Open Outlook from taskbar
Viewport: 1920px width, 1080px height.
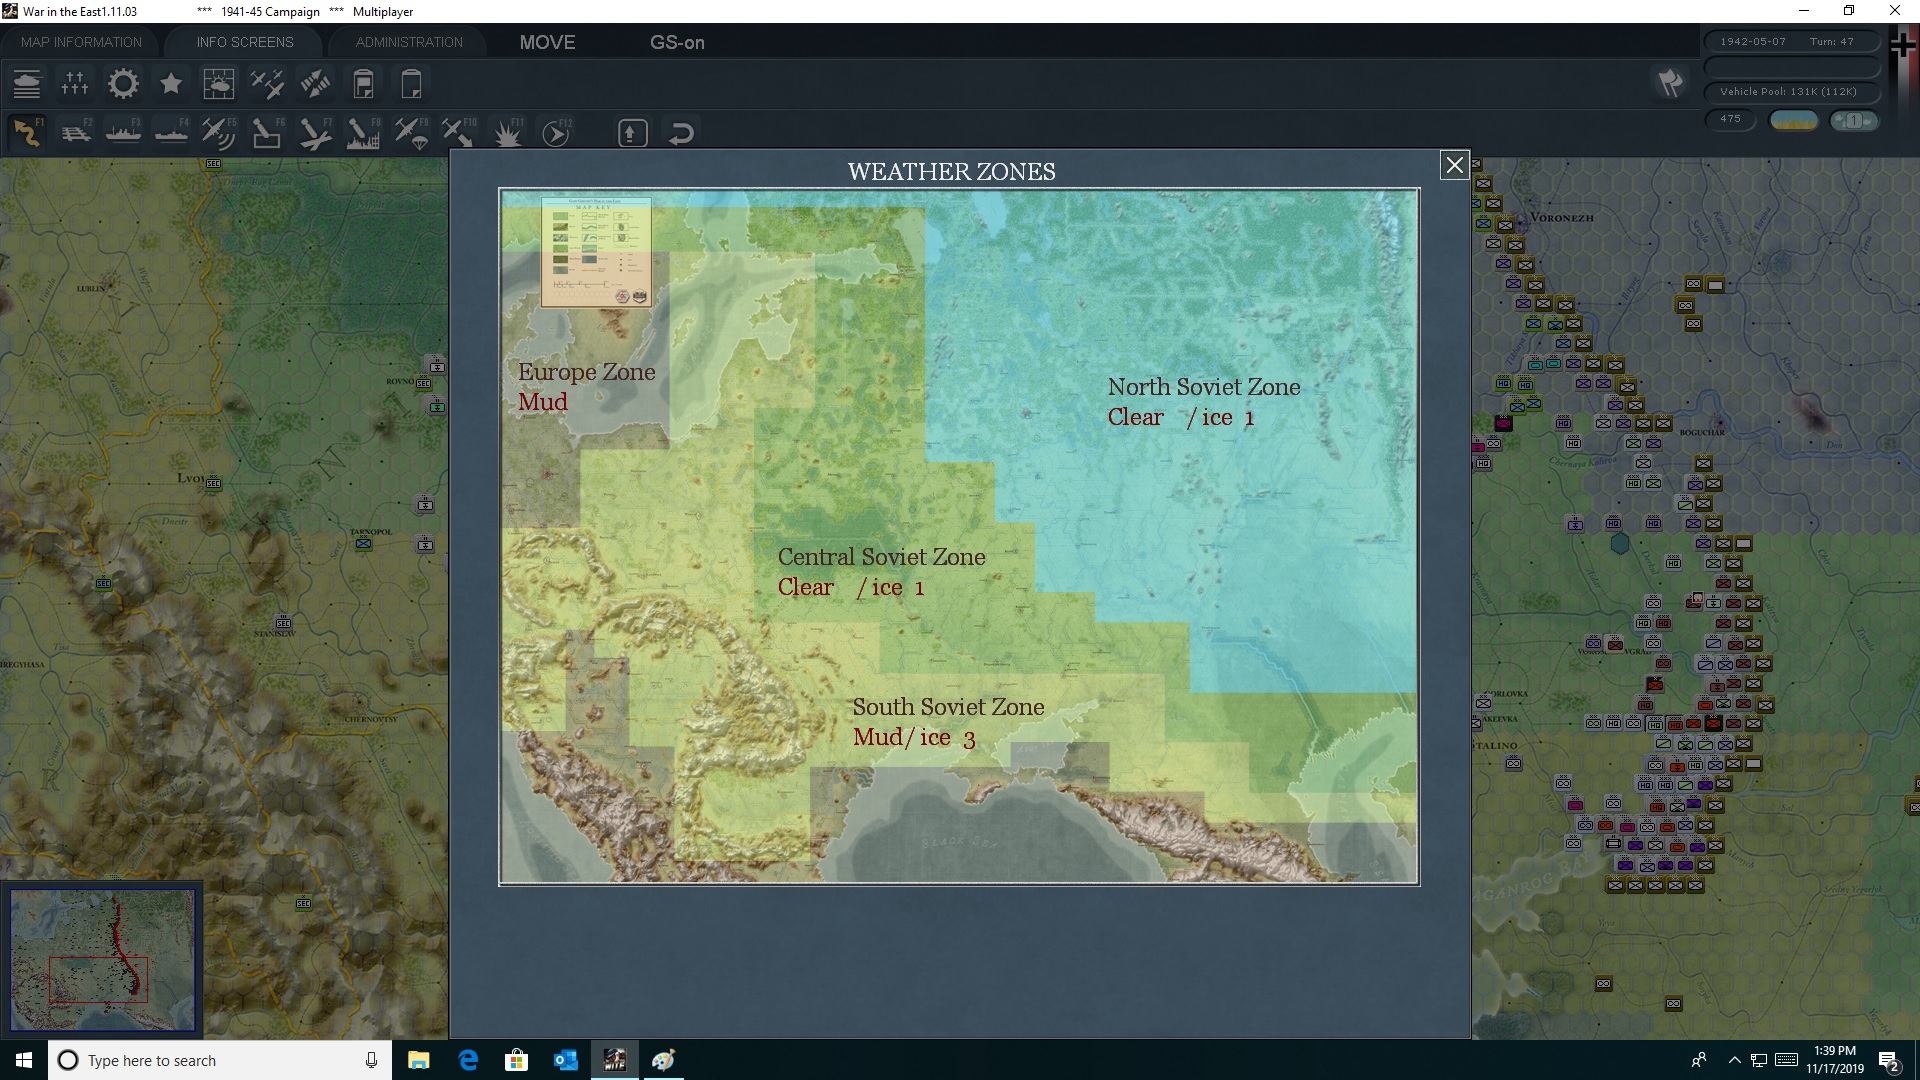tap(565, 1060)
